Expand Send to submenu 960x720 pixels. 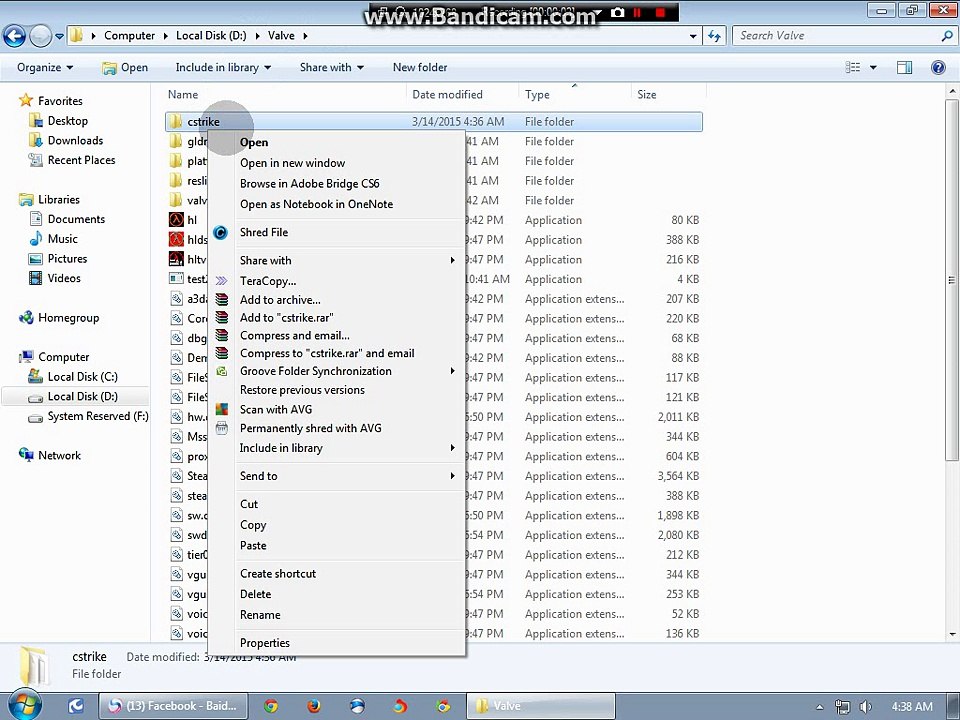pos(452,476)
